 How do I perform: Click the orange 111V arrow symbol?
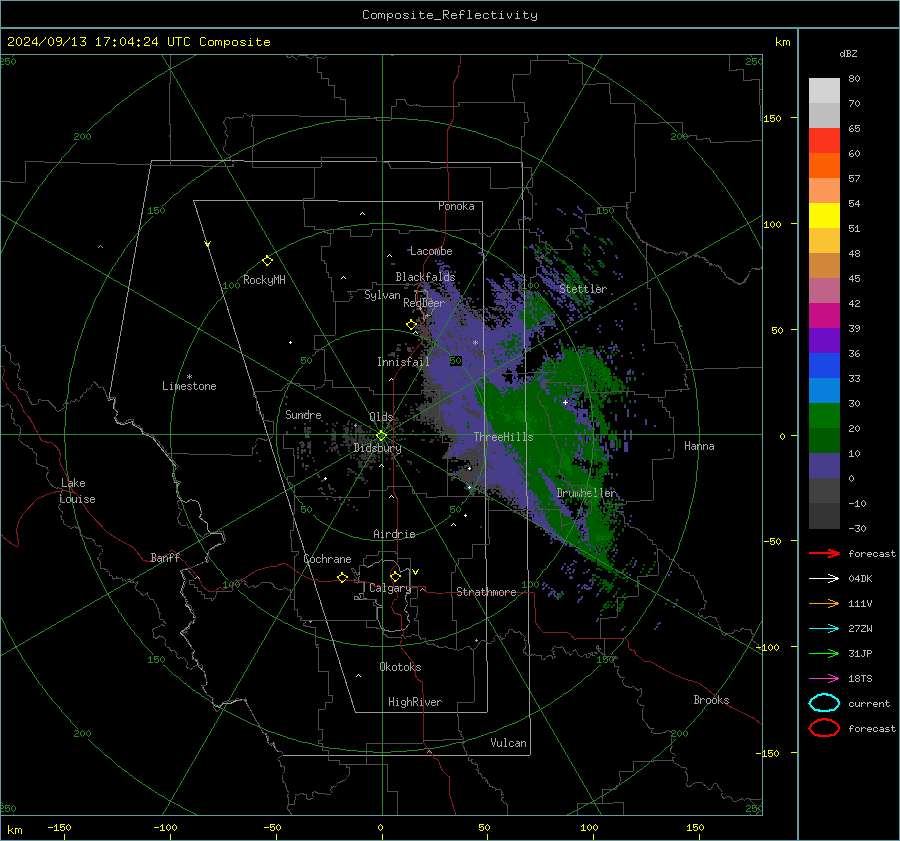click(824, 603)
